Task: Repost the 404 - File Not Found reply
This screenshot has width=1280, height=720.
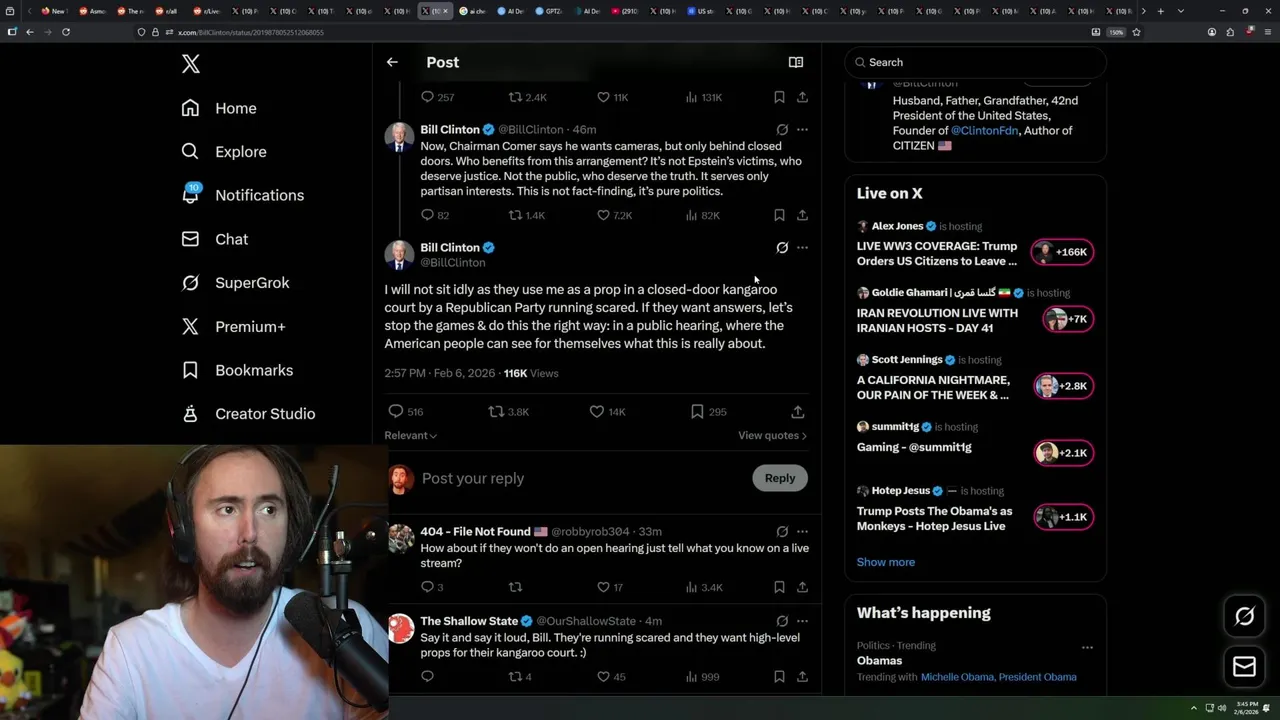Action: click(x=516, y=587)
